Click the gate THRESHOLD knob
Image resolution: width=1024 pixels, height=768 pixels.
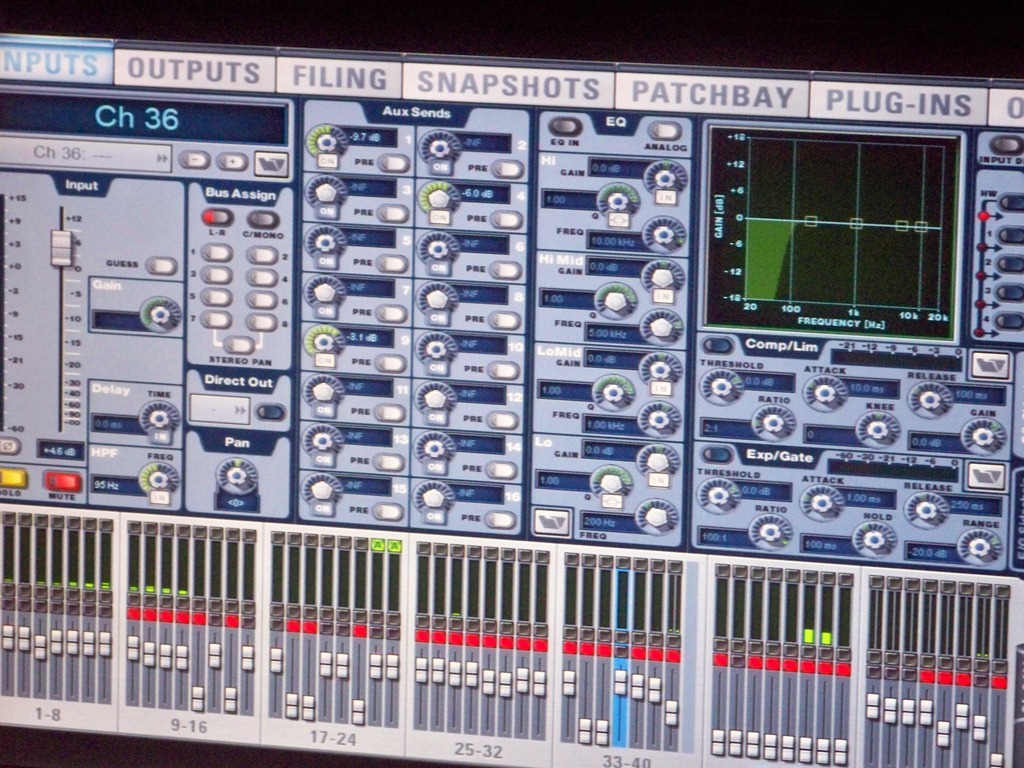[719, 496]
